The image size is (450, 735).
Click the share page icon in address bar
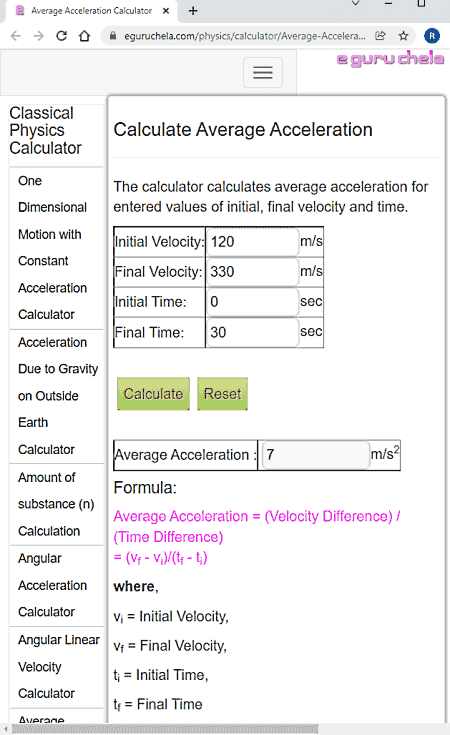pyautogui.click(x=380, y=36)
